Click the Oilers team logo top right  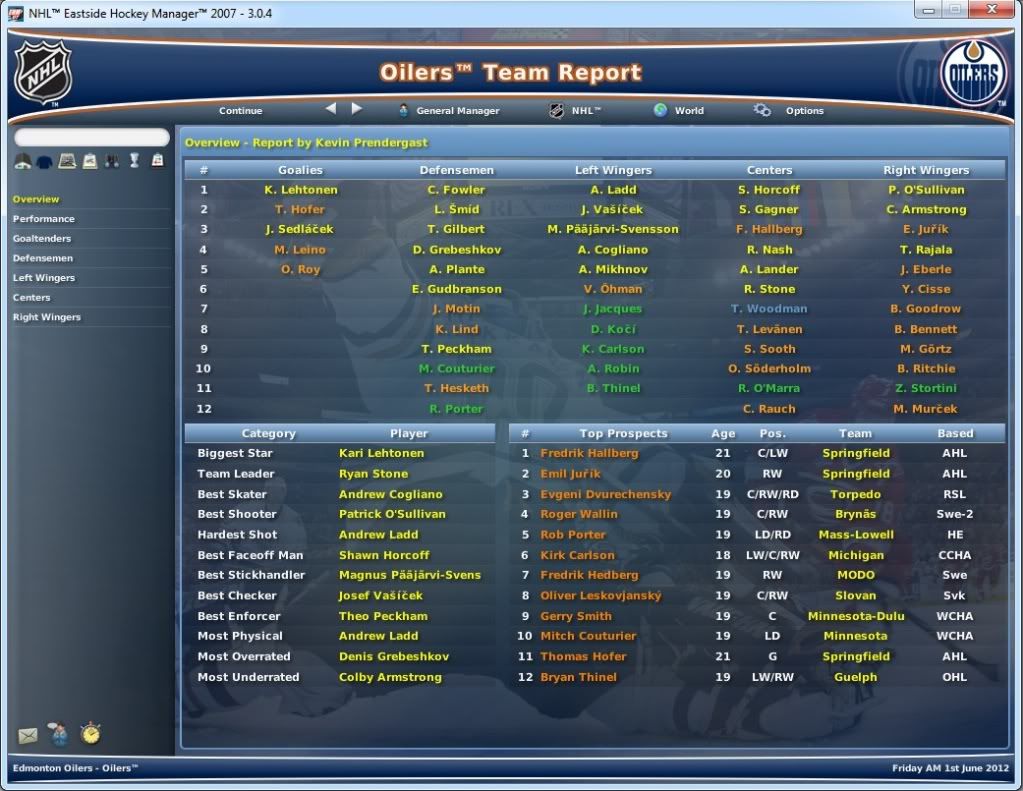(973, 74)
